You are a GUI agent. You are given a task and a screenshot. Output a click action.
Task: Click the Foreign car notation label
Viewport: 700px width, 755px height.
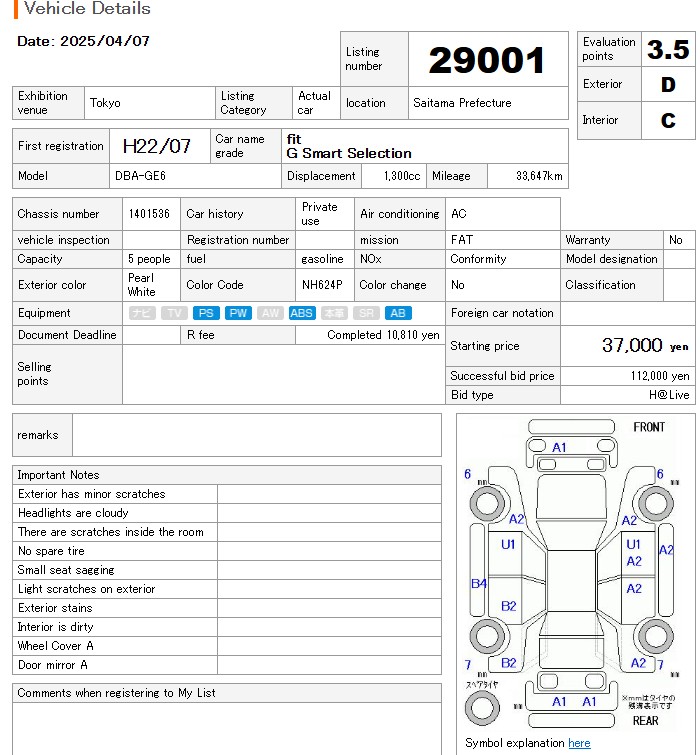pyautogui.click(x=503, y=313)
